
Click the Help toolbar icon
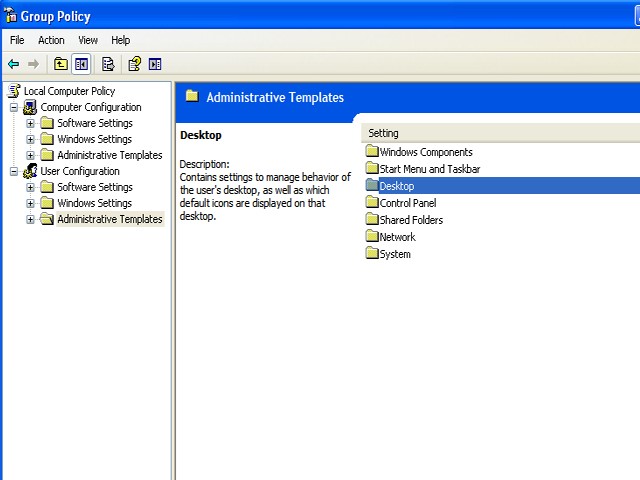134,64
